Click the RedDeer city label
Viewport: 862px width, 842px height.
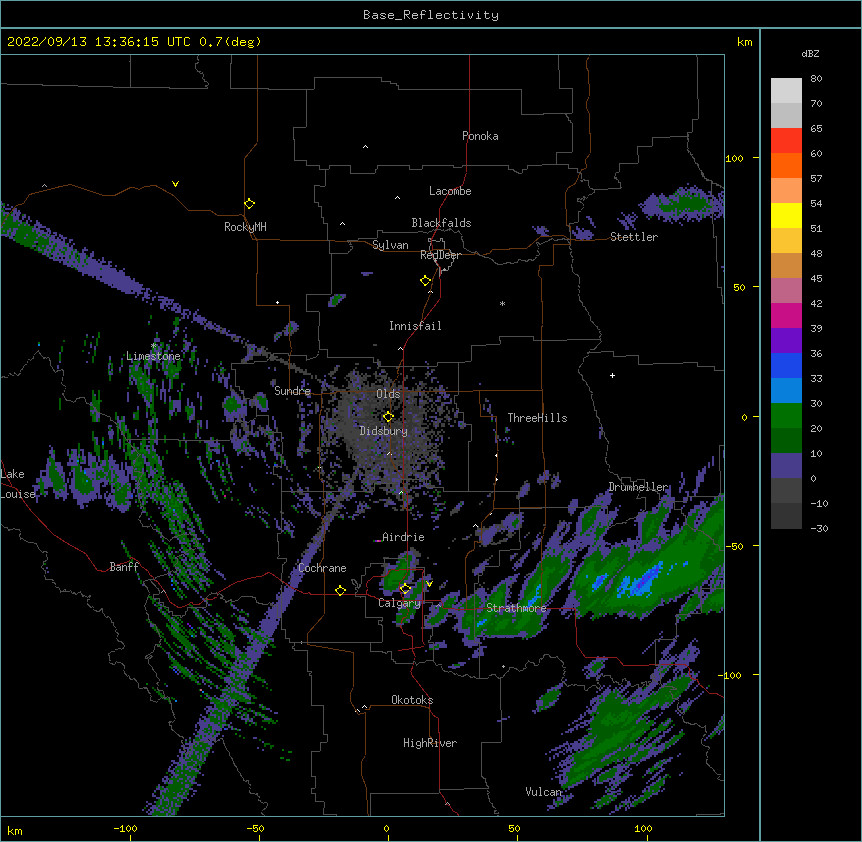[440, 255]
